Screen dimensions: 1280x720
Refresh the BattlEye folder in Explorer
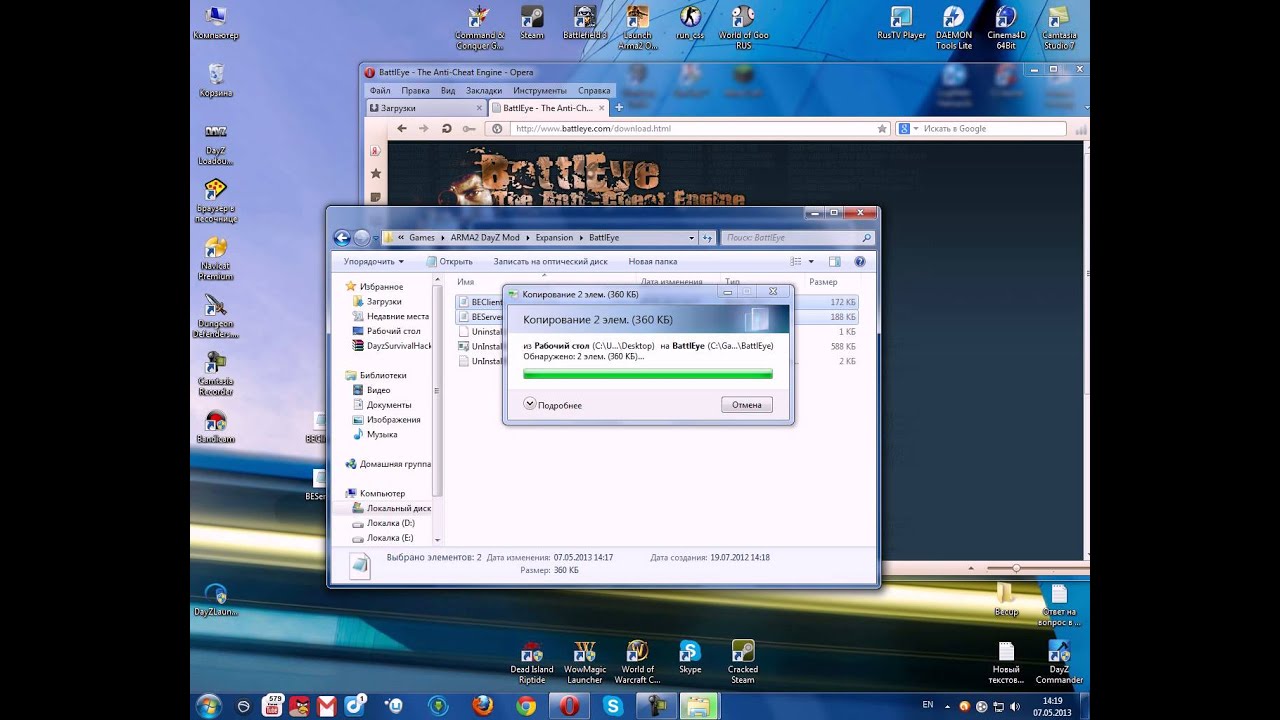(x=708, y=238)
